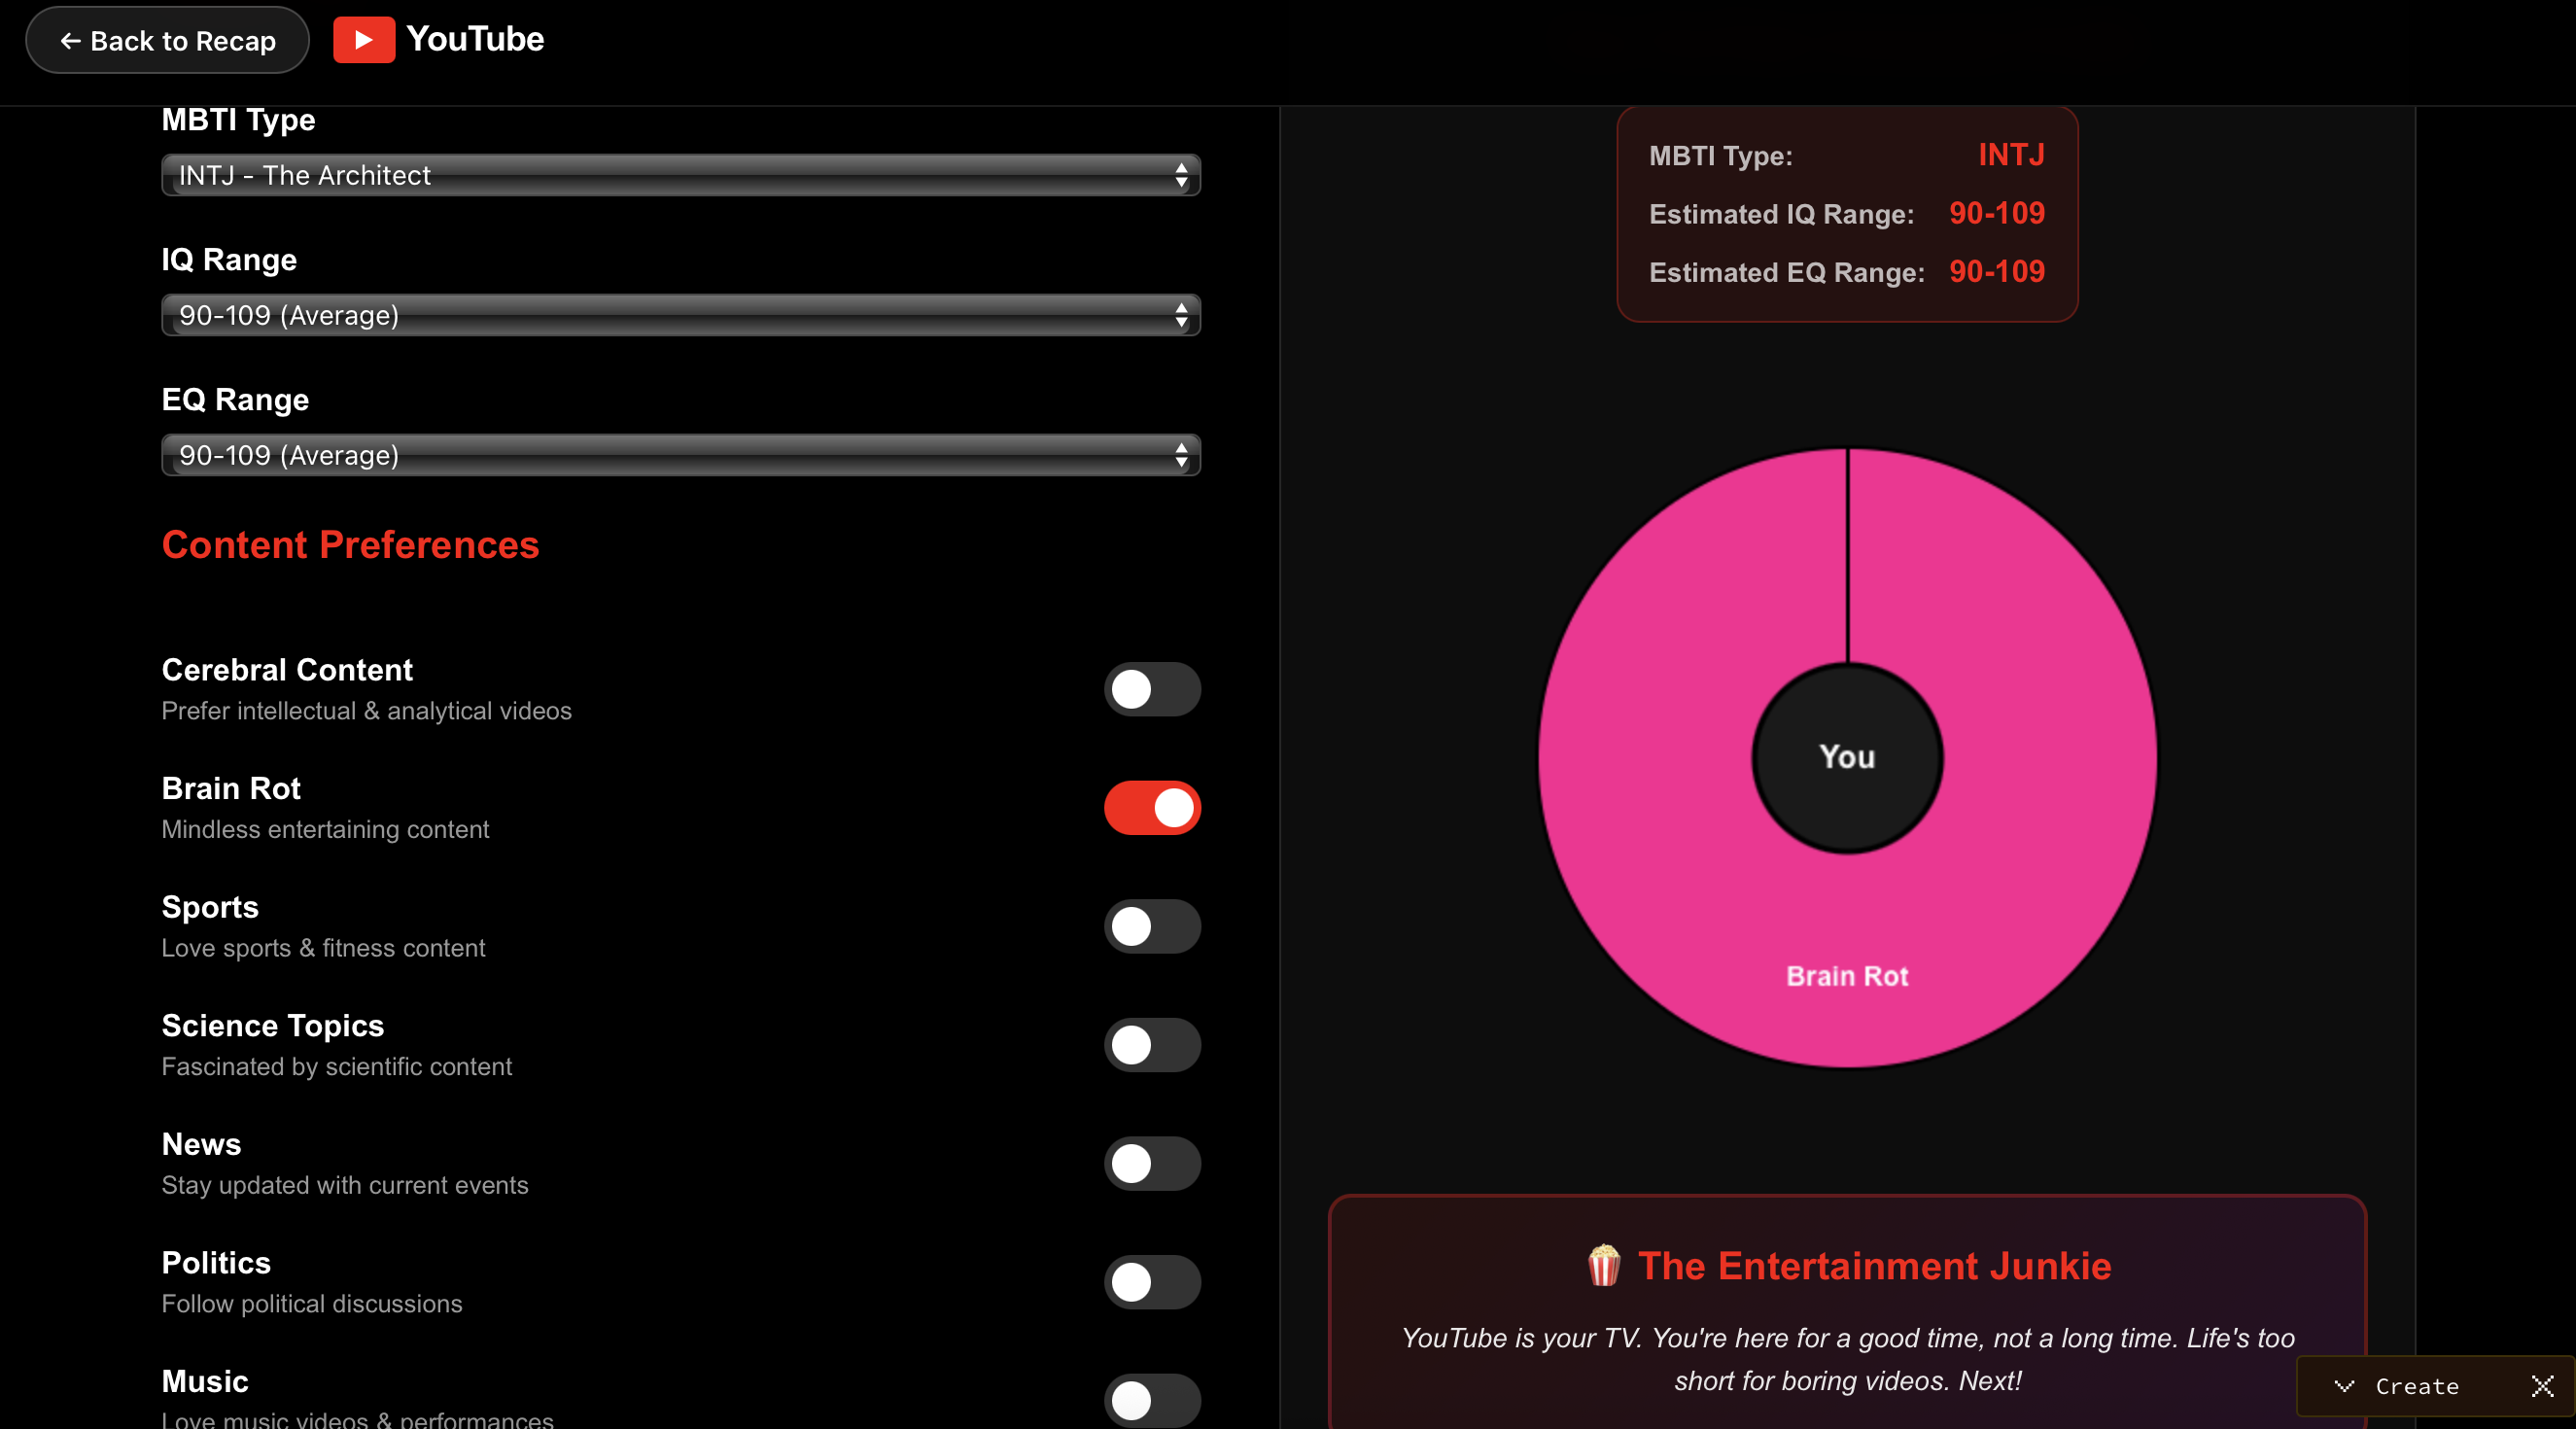Switch on Science Topics preference
2576x1429 pixels.
pyautogui.click(x=1152, y=1045)
